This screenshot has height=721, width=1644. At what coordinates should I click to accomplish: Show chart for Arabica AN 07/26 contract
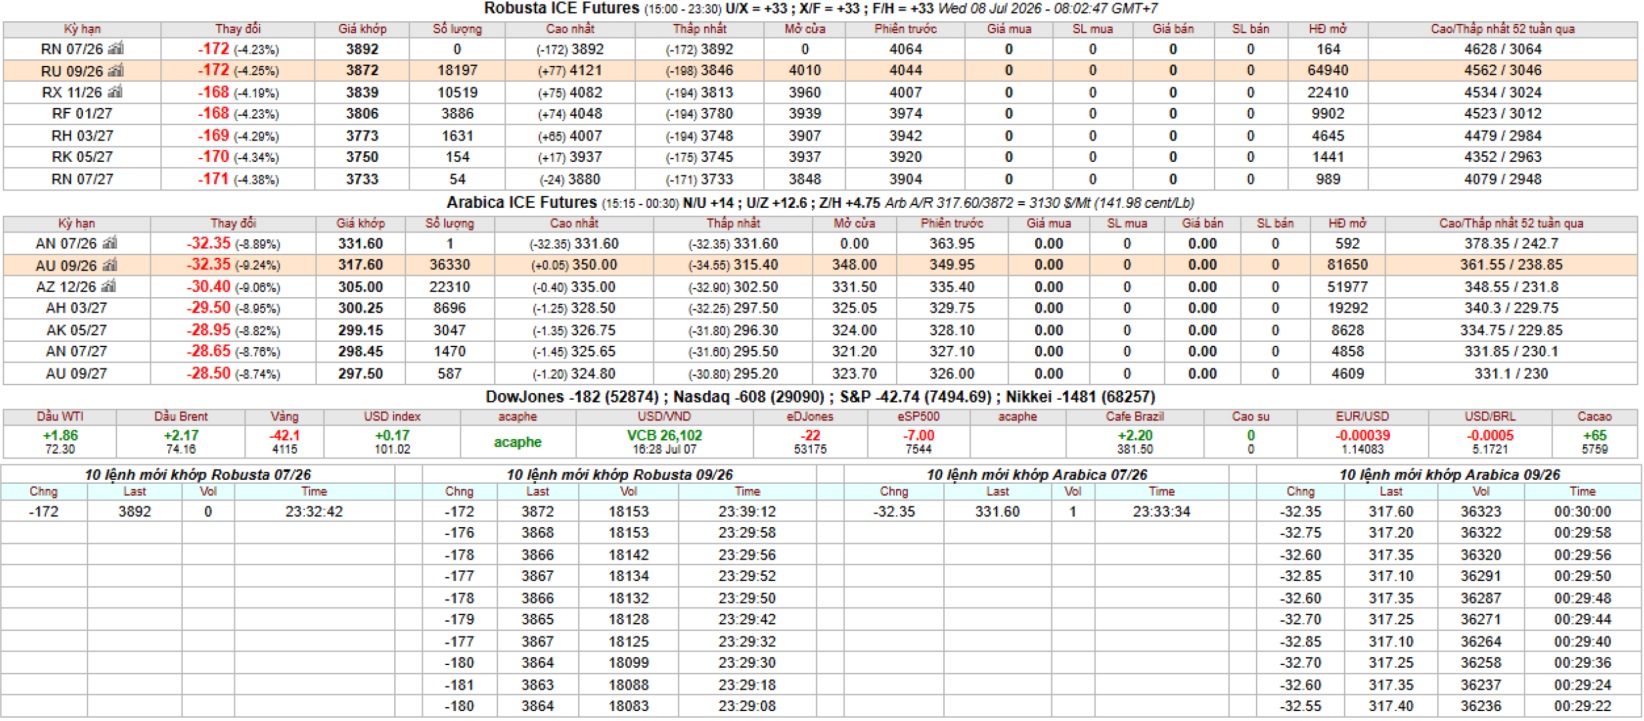[110, 243]
